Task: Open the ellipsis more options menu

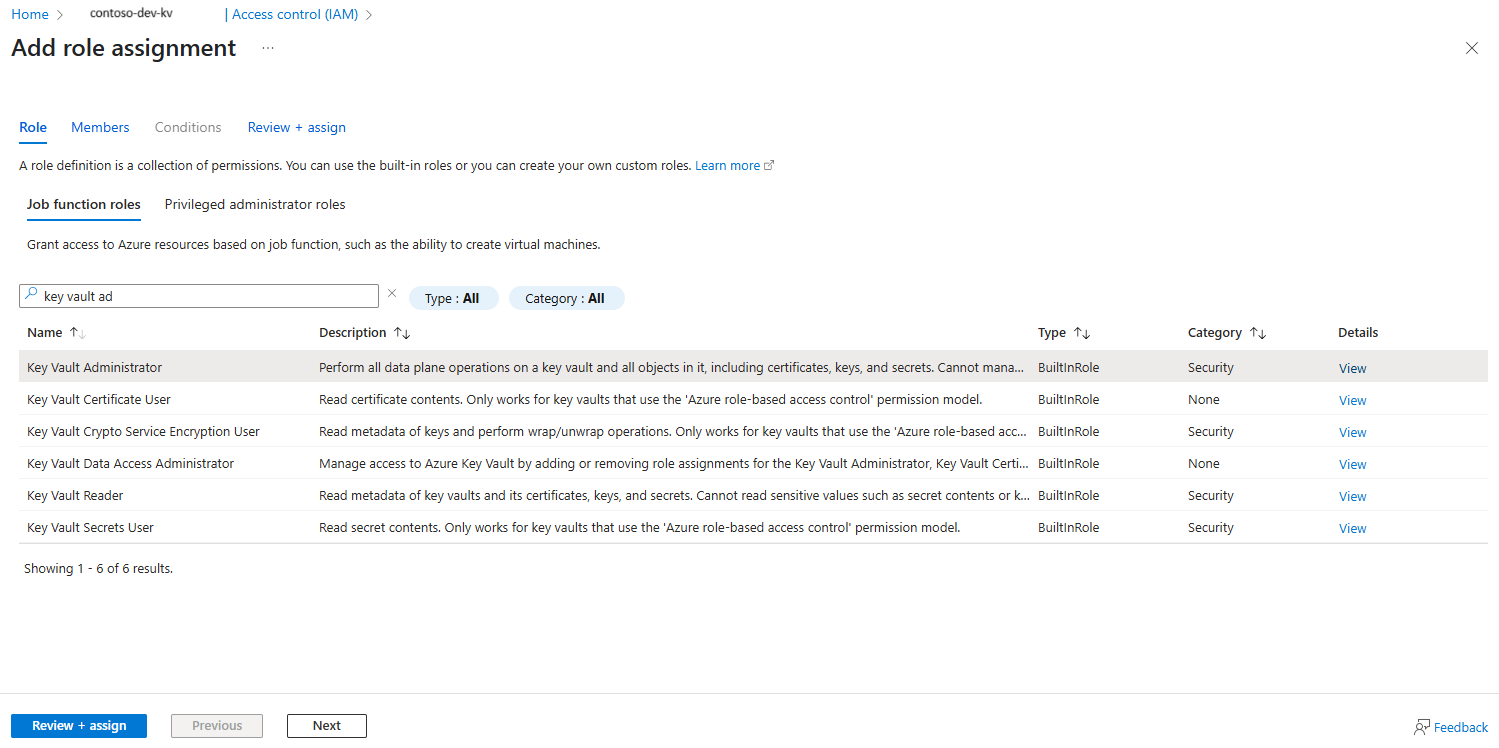Action: (x=268, y=48)
